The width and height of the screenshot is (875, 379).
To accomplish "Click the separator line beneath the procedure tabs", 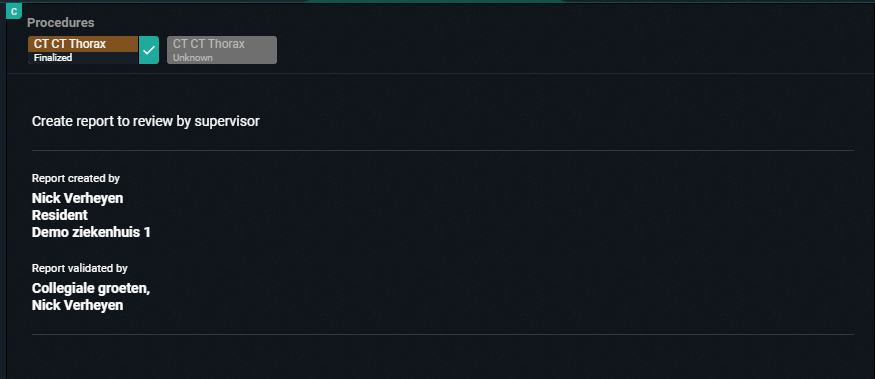I will coord(440,73).
